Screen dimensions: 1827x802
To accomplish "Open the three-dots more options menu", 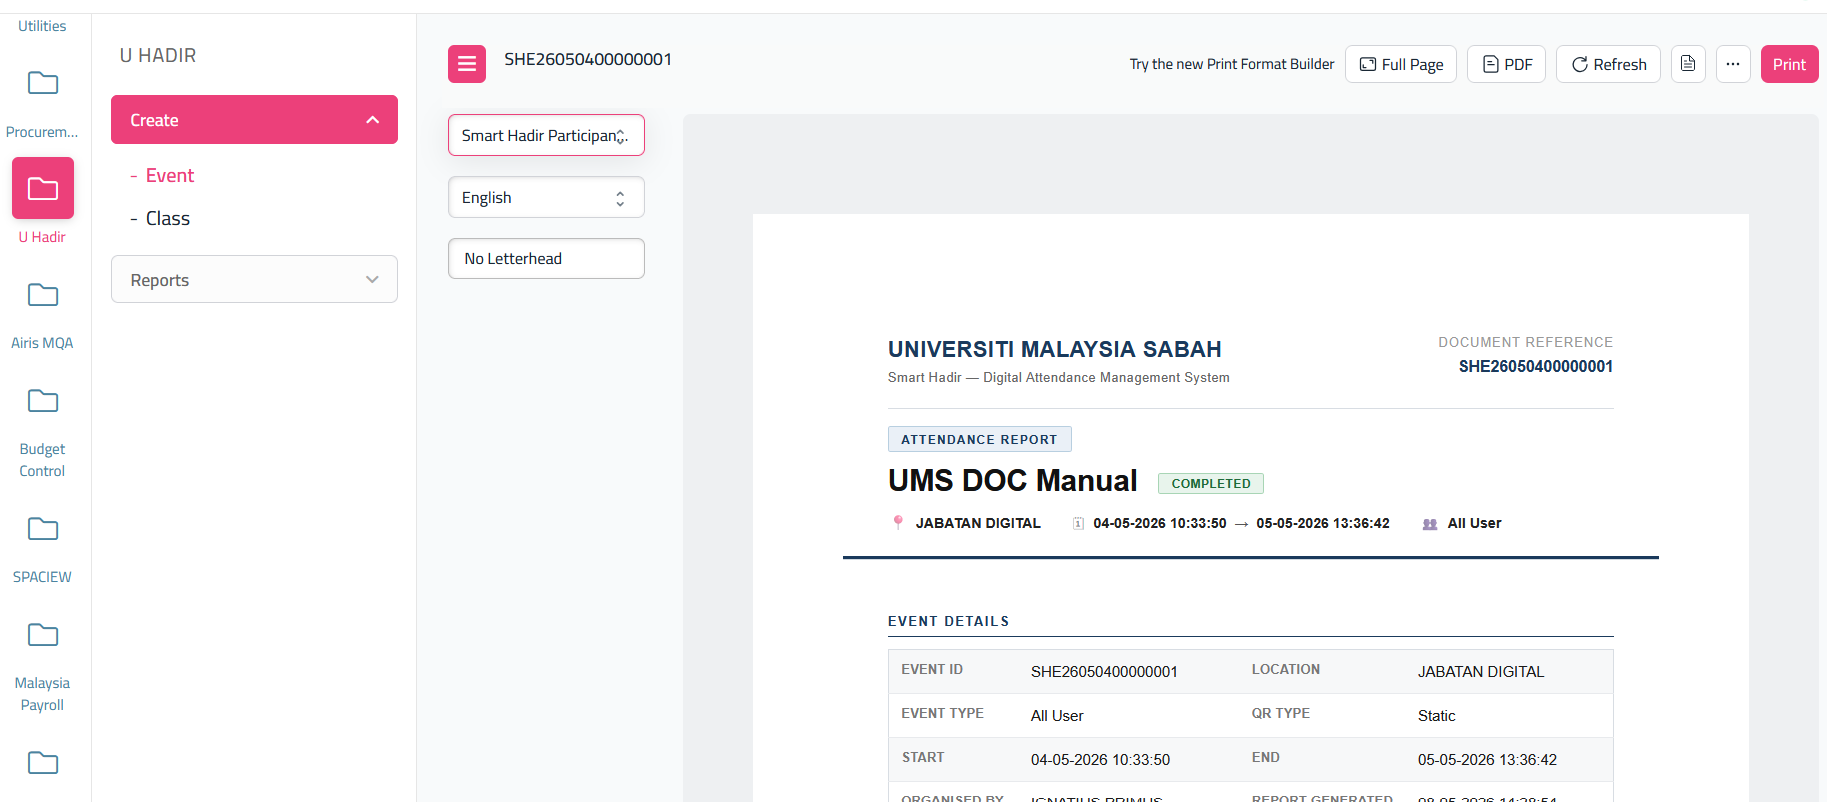I will click(1733, 64).
